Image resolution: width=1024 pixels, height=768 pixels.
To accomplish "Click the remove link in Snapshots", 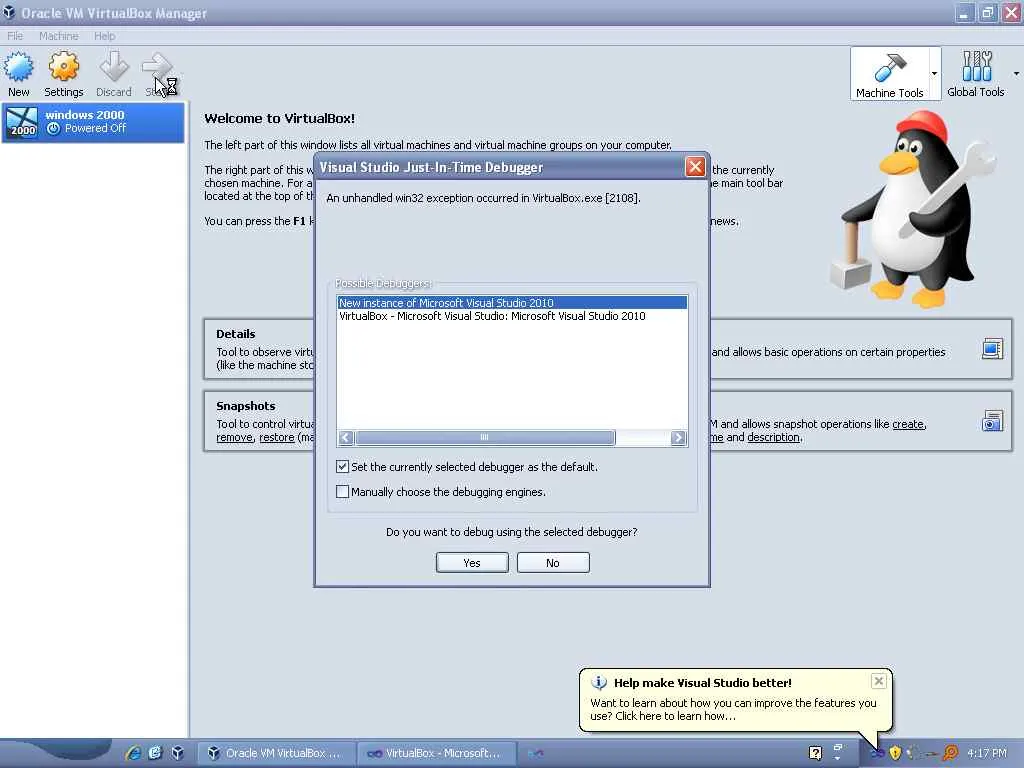I will [234, 437].
